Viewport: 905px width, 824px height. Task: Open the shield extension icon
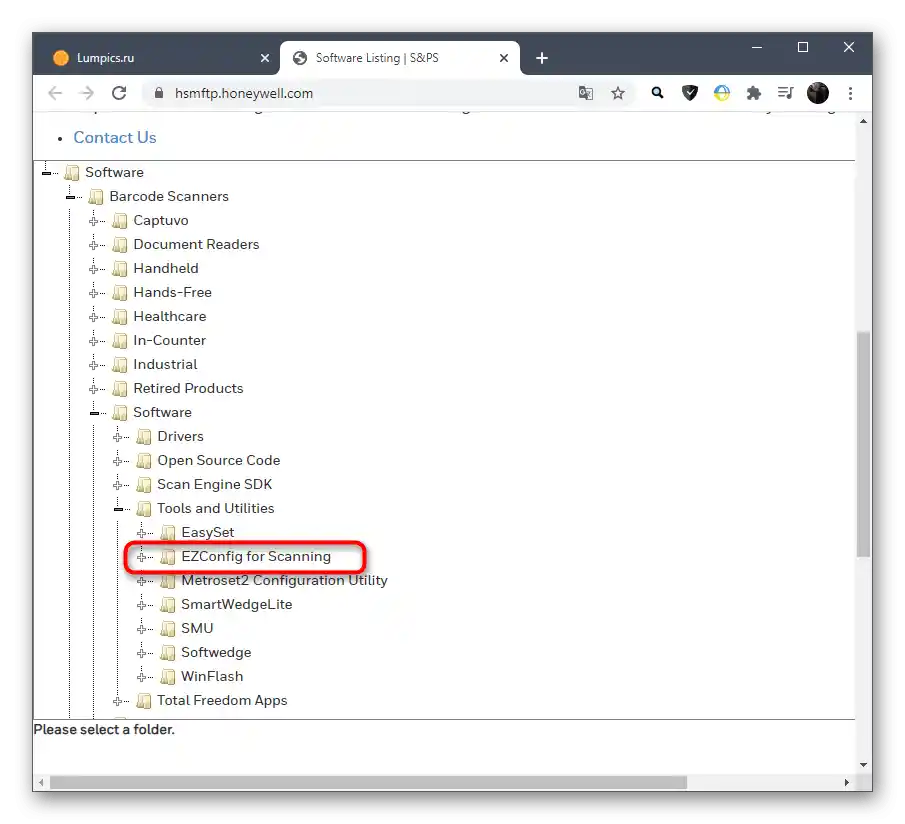click(x=689, y=93)
